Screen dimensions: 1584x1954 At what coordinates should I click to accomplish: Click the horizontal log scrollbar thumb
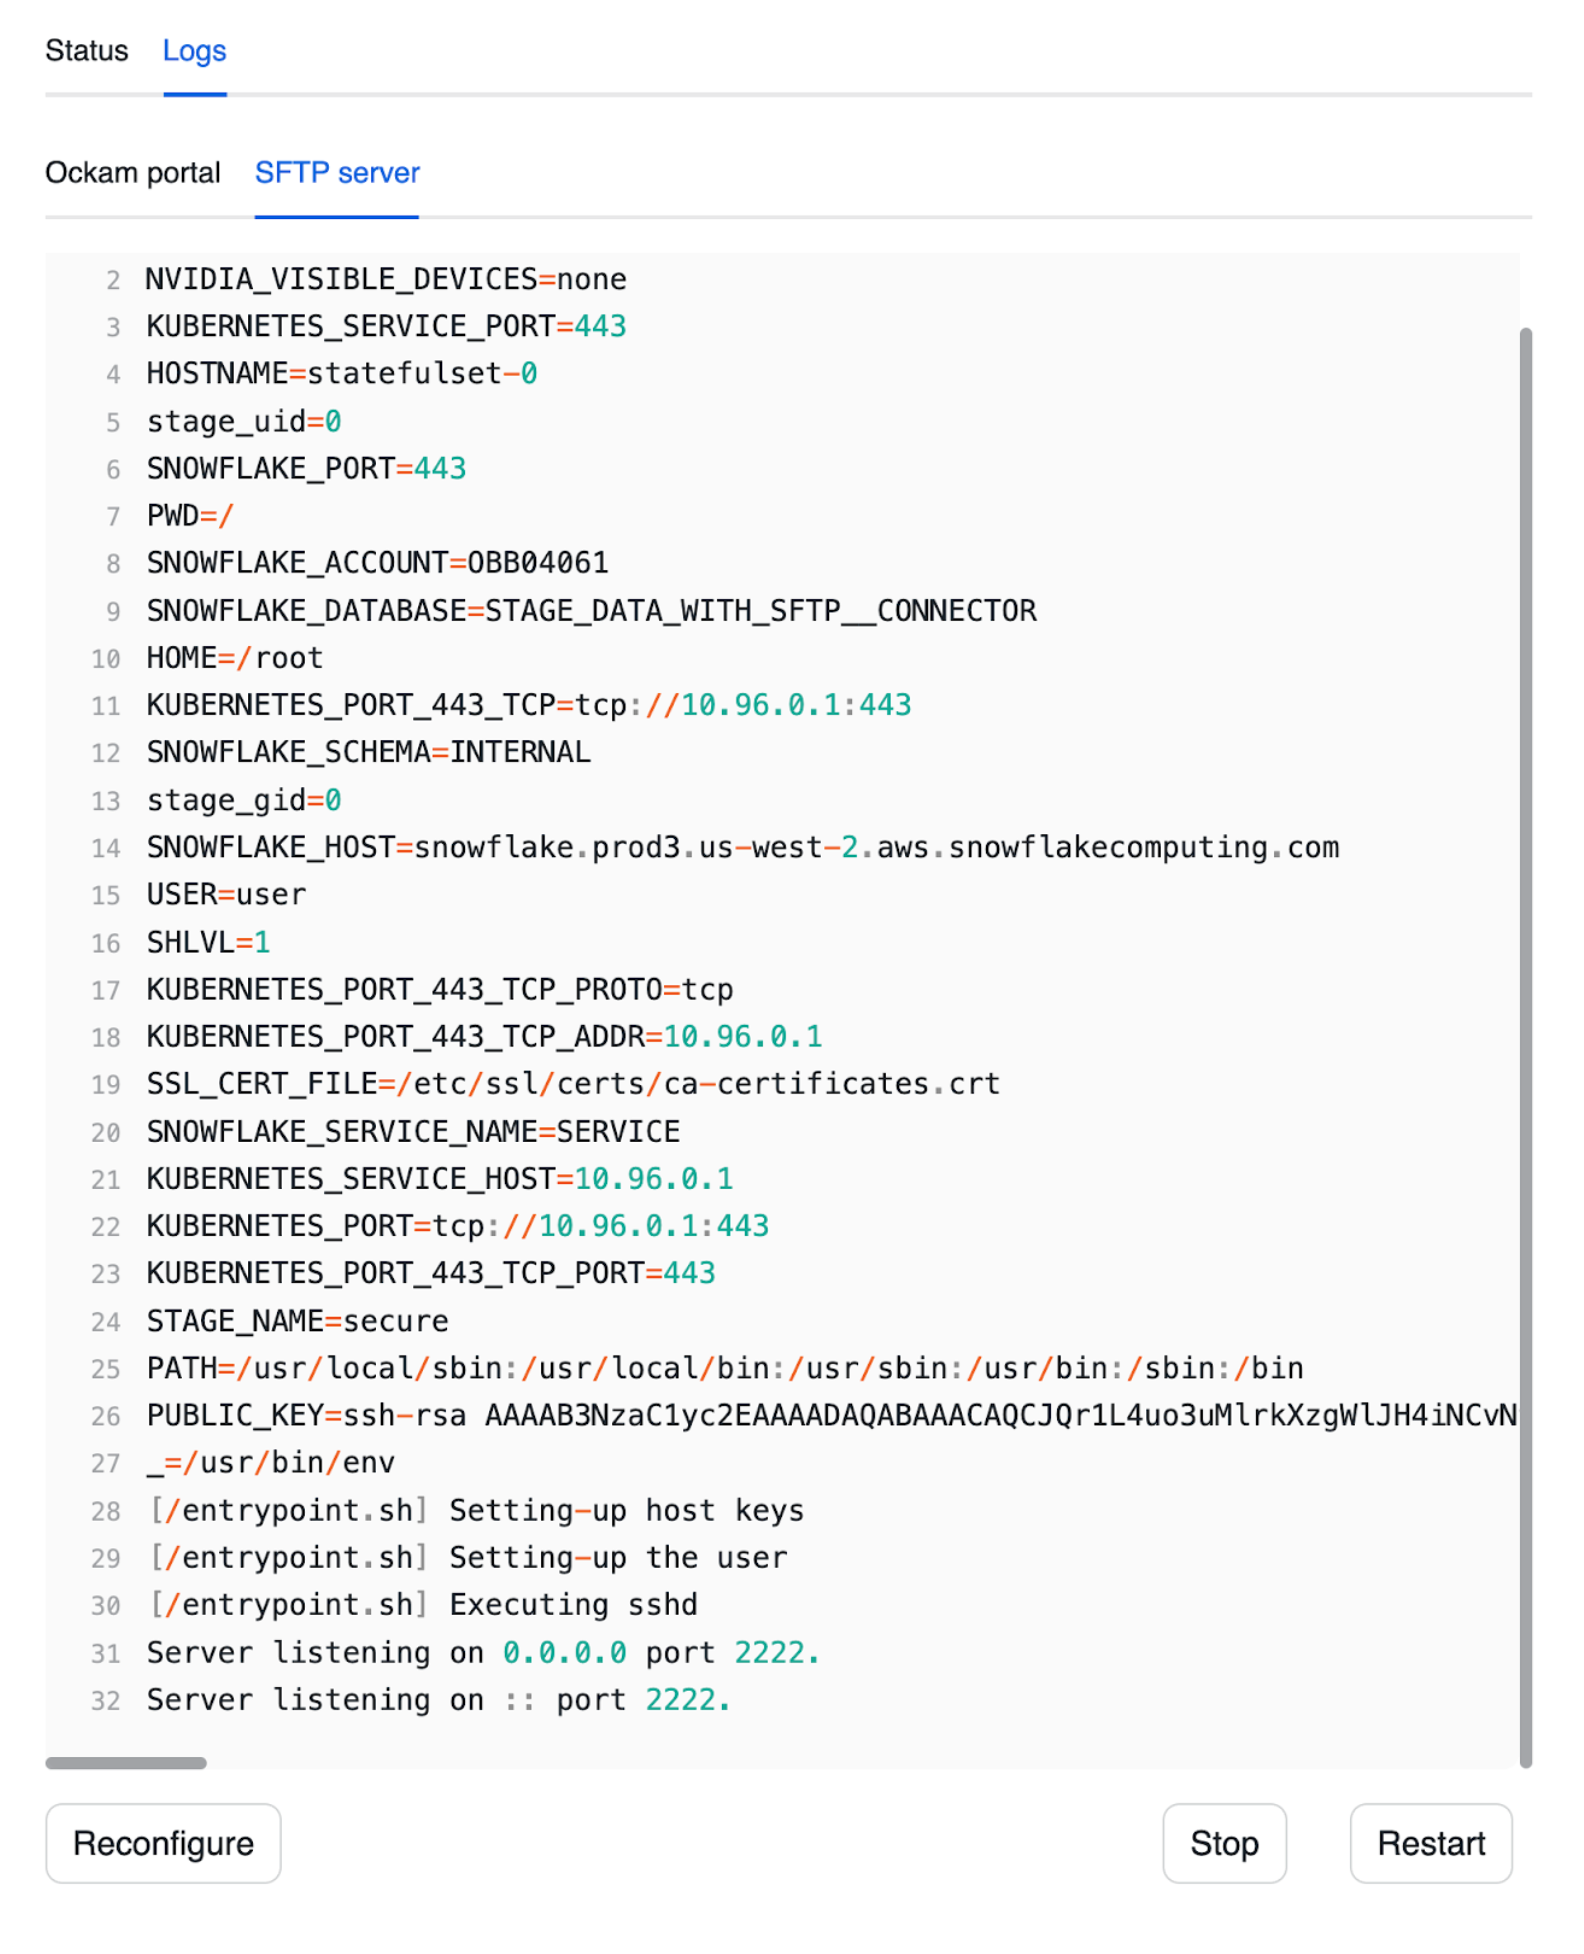pos(126,1763)
